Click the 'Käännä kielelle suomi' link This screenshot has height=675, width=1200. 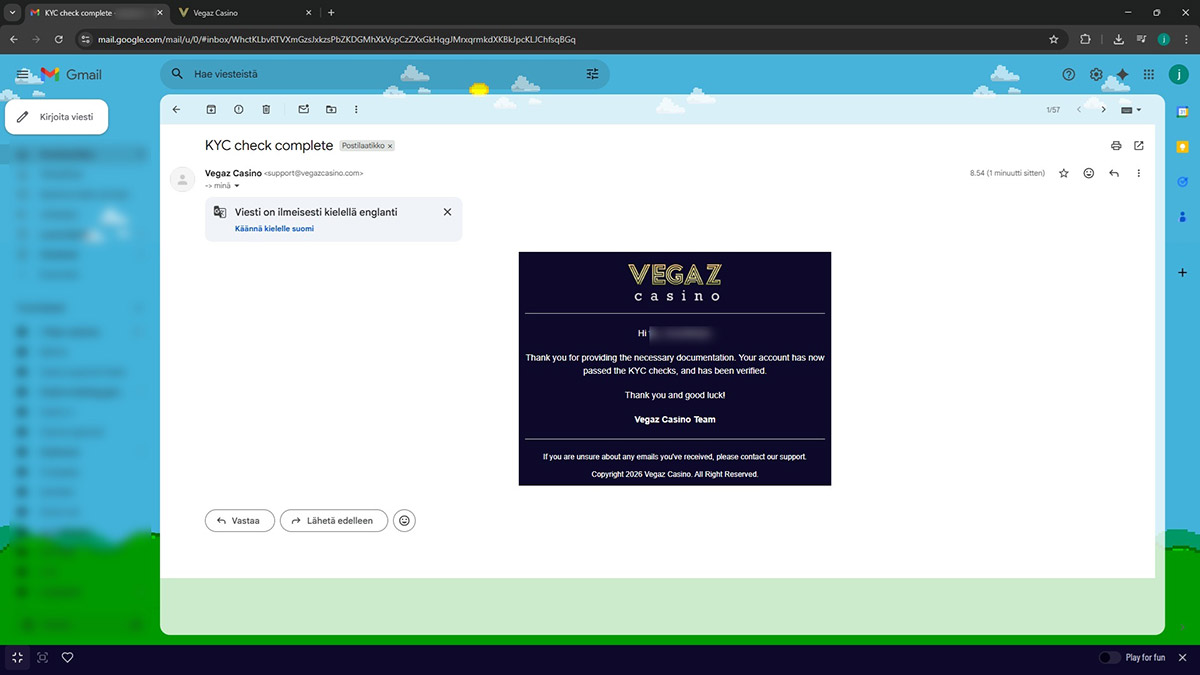pos(274,229)
